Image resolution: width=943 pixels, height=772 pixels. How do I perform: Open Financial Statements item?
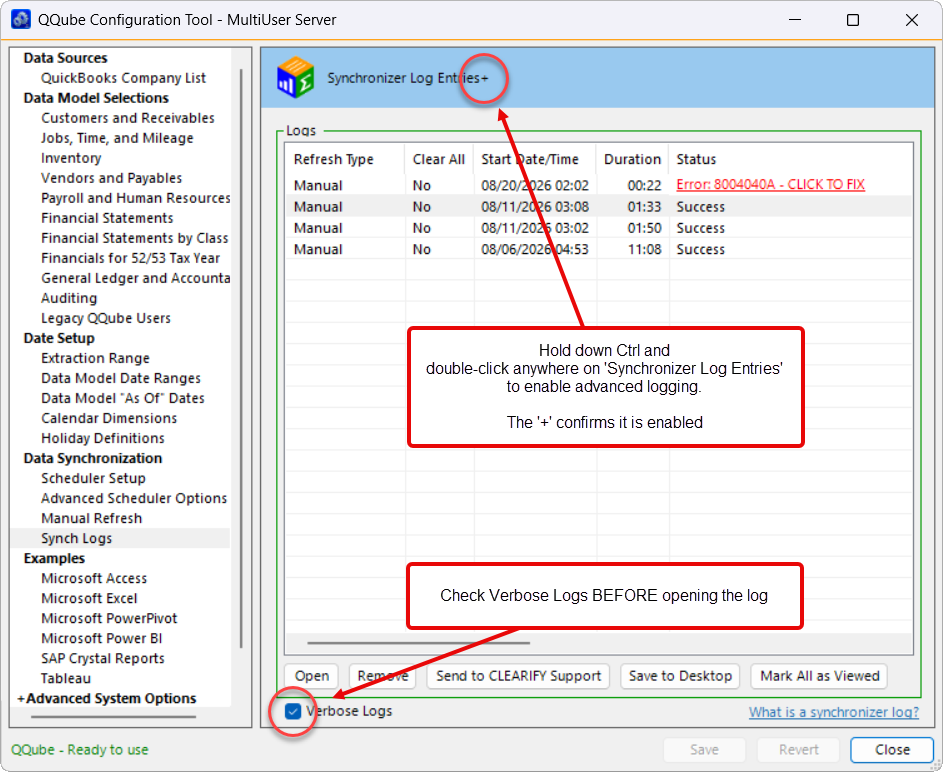click(107, 218)
